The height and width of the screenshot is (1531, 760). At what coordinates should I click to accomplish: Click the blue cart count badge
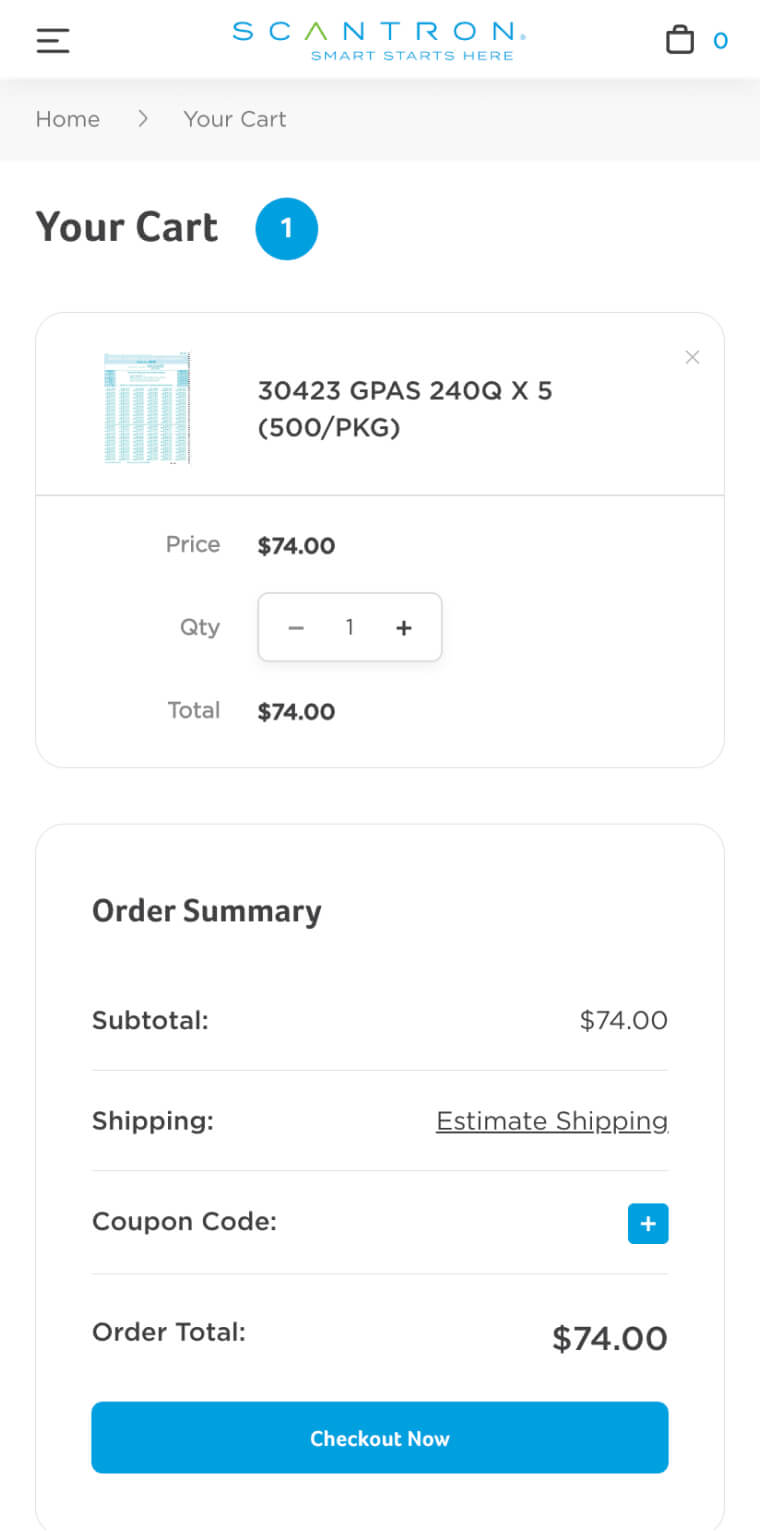[286, 229]
